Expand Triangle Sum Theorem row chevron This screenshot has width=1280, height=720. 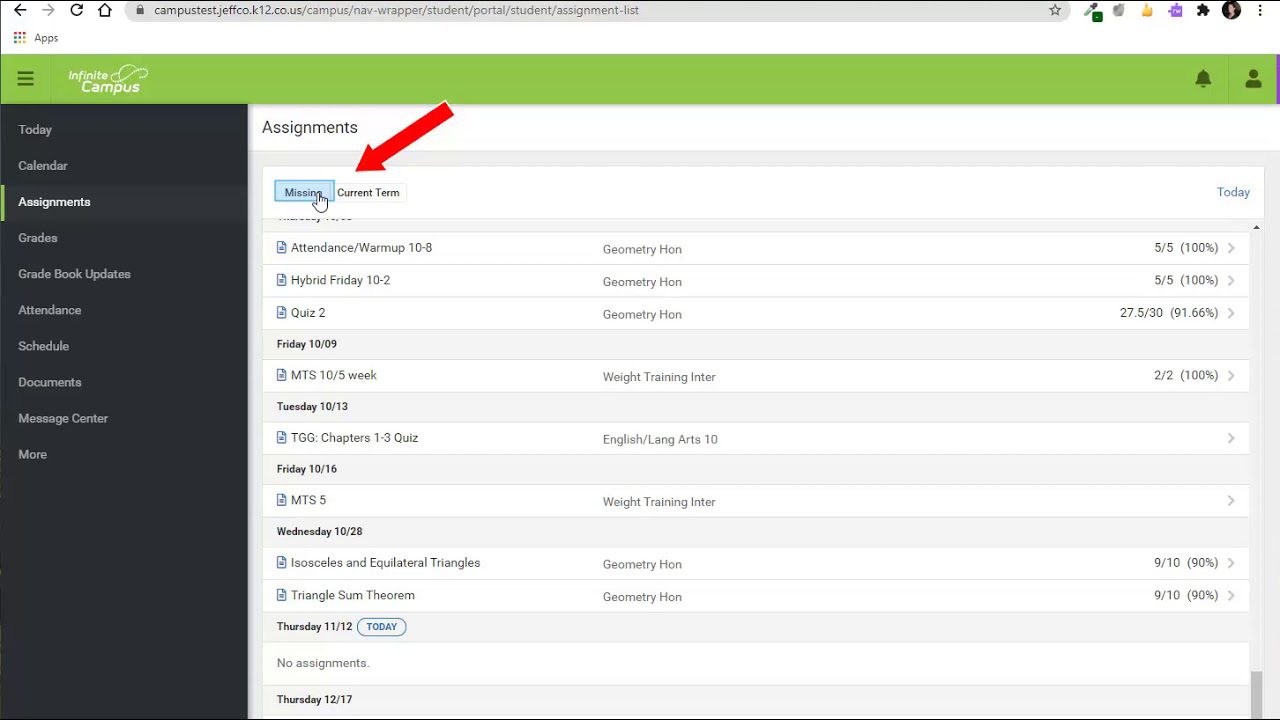tap(1231, 595)
